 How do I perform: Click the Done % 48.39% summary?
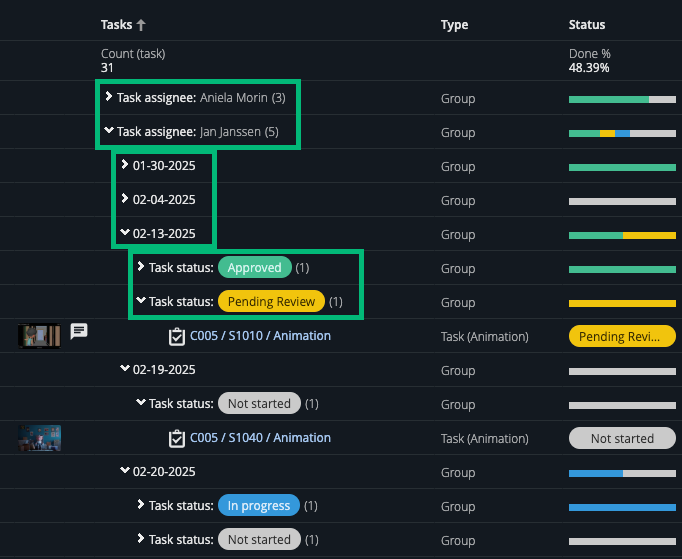pyautogui.click(x=589, y=60)
